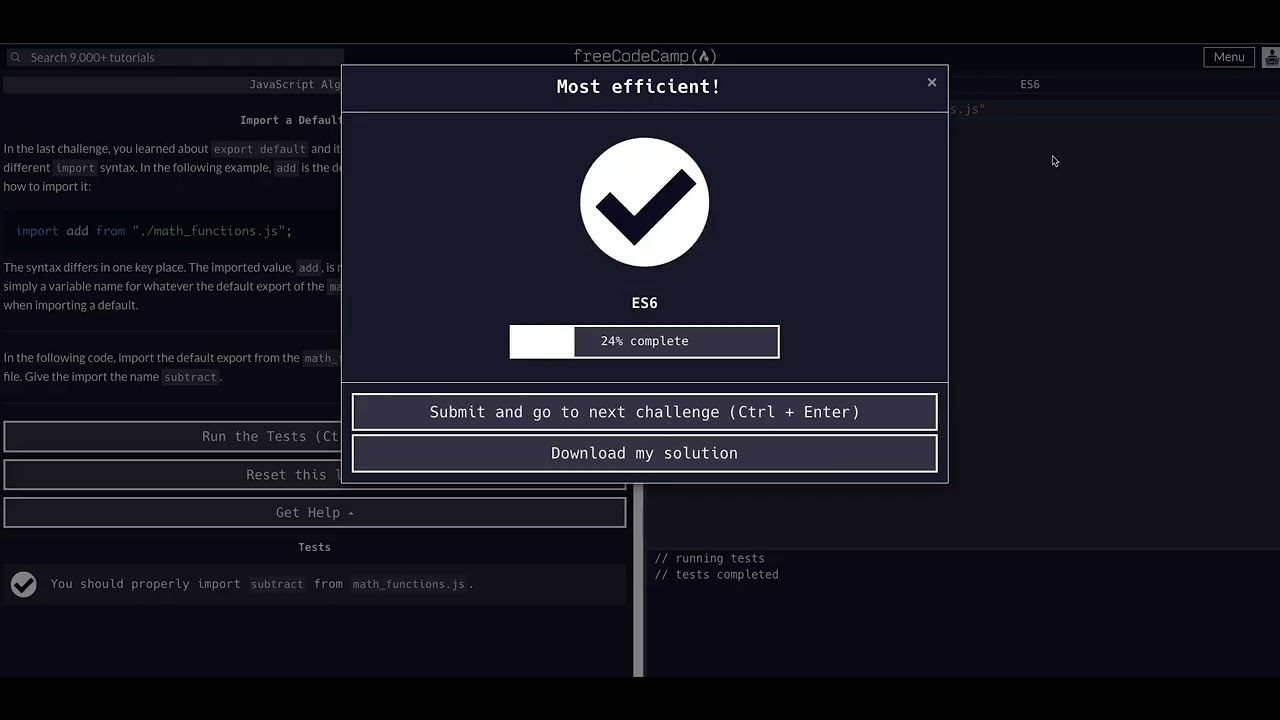This screenshot has height=720, width=1280.
Task: Click the vertical pane divider handle
Action: (x=638, y=580)
